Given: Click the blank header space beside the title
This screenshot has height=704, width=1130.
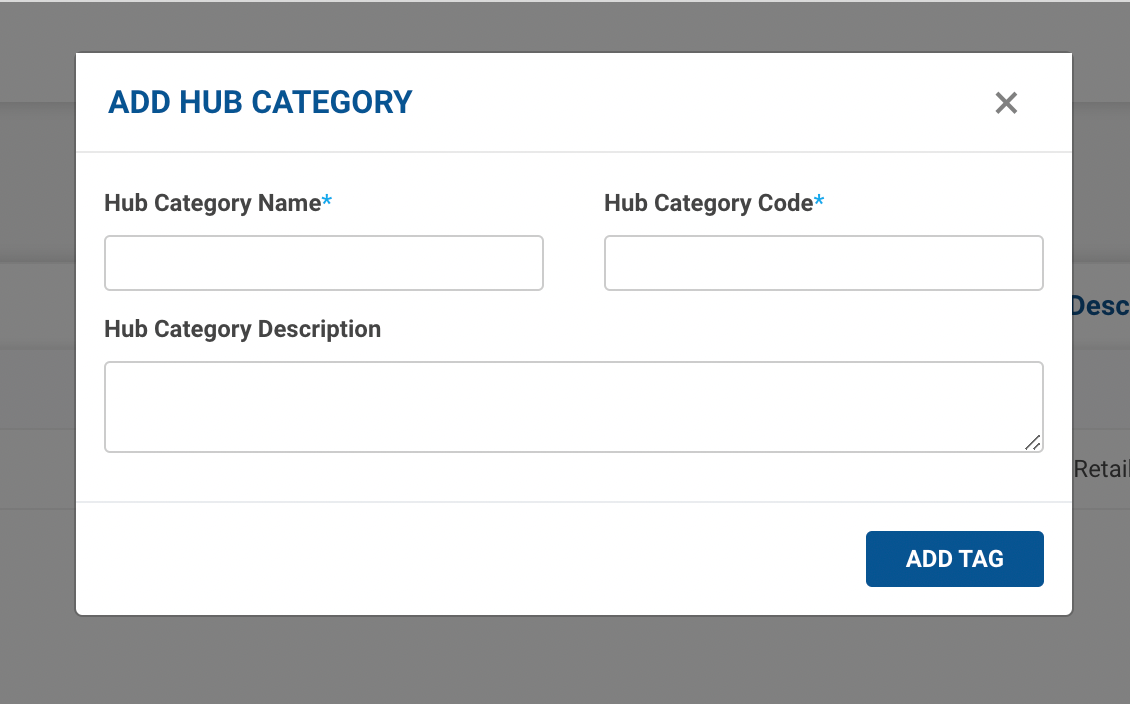Looking at the screenshot, I should tap(700, 102).
